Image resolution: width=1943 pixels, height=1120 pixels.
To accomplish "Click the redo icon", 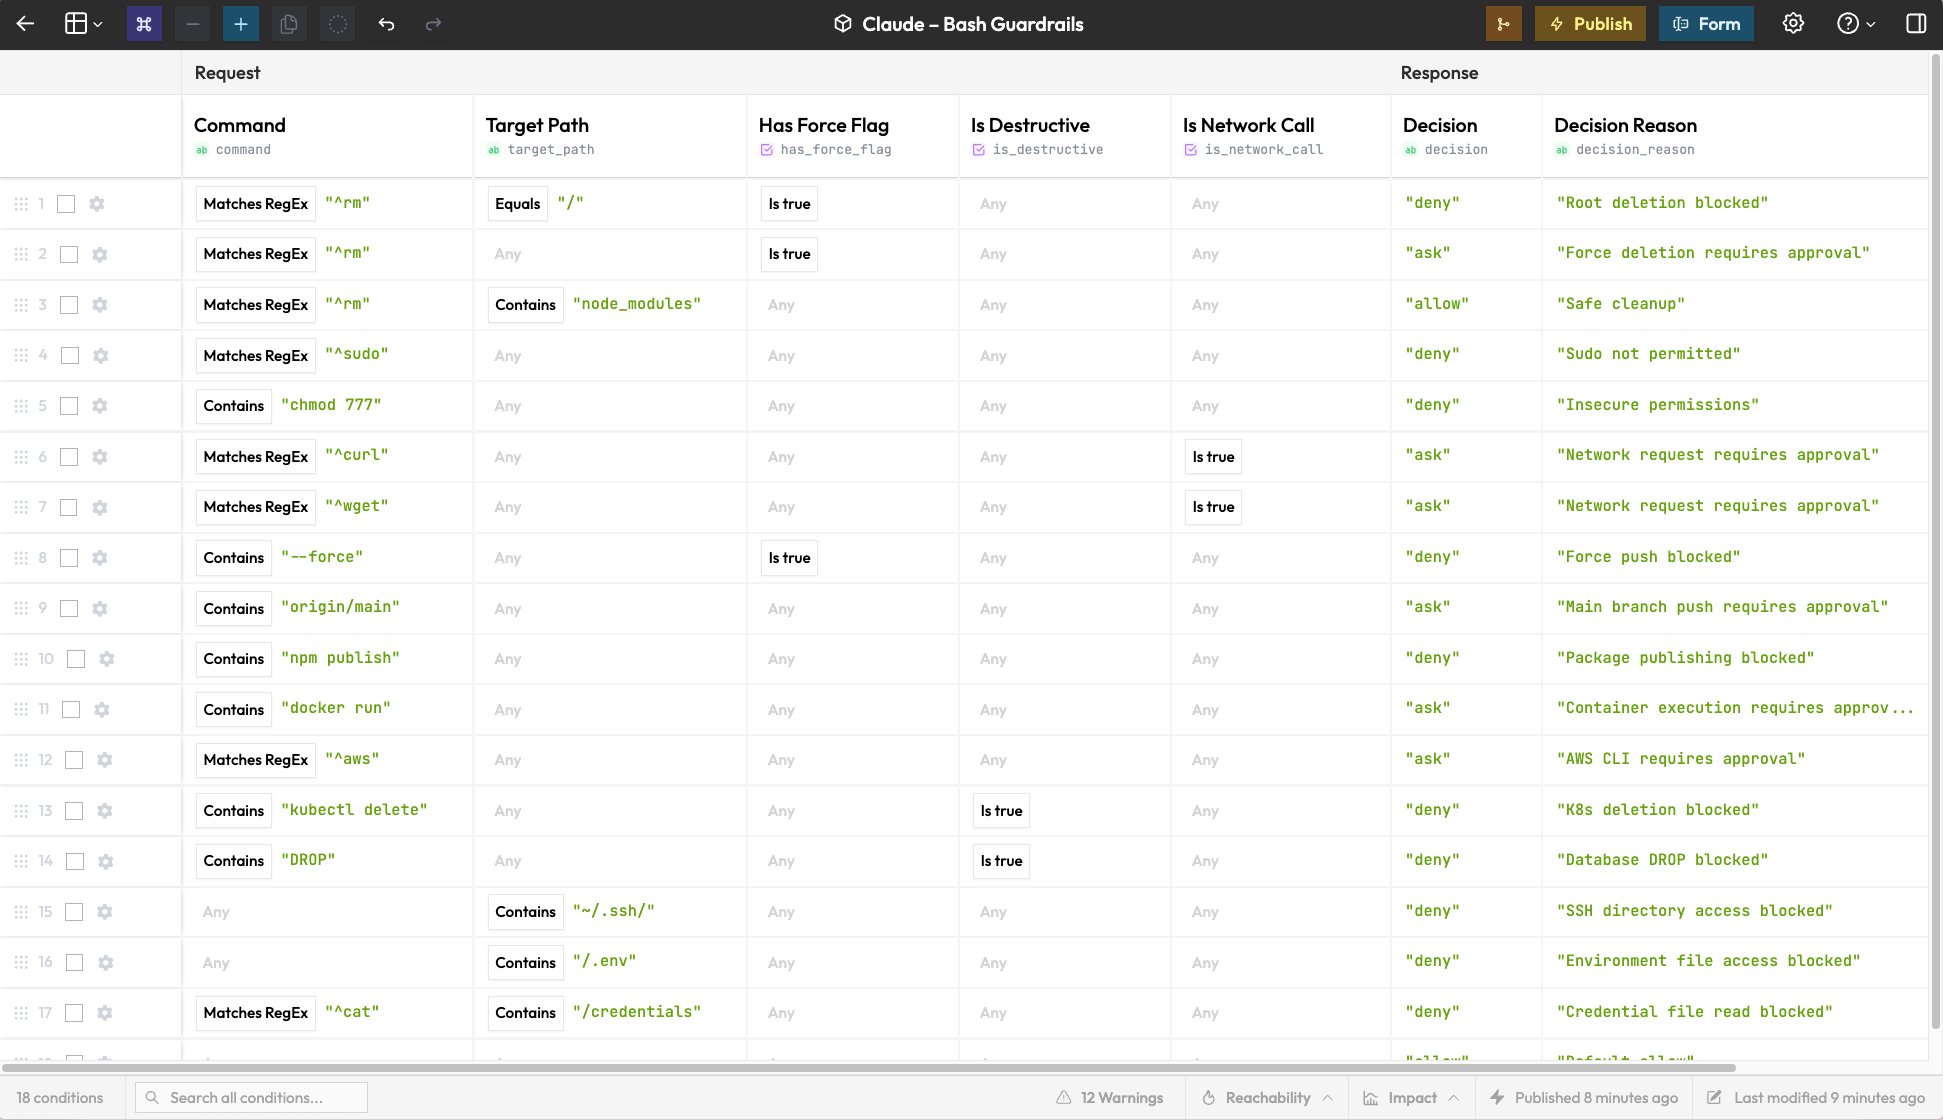I will pyautogui.click(x=433, y=23).
